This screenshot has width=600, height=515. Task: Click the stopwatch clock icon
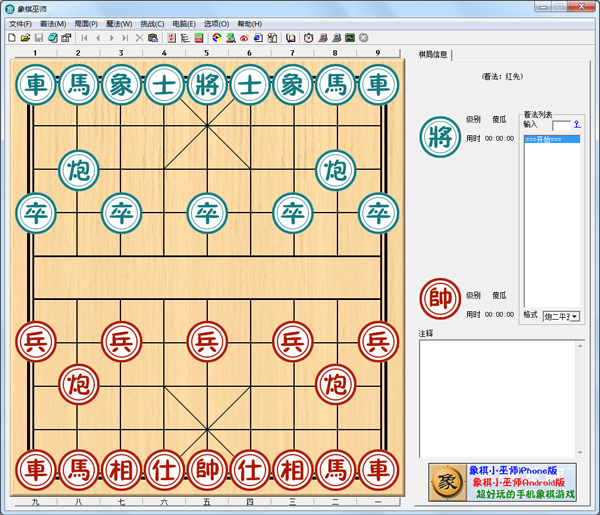308,38
